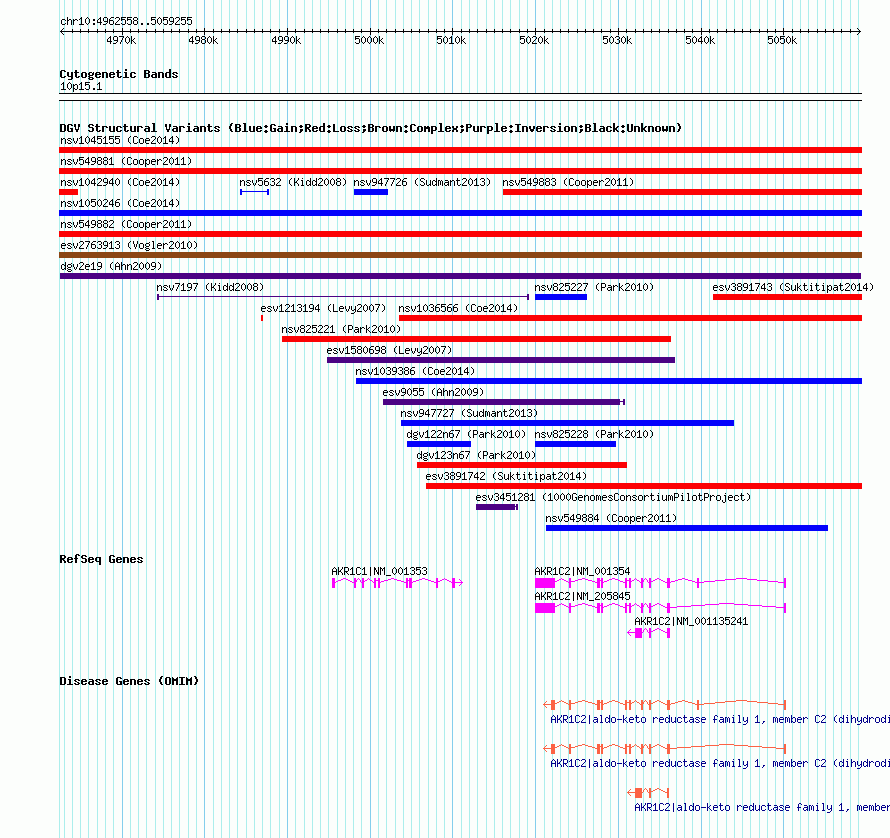Image resolution: width=890 pixels, height=838 pixels.
Task: Click the nsv947726 (Sudmant2013) label
Action: pos(422,182)
